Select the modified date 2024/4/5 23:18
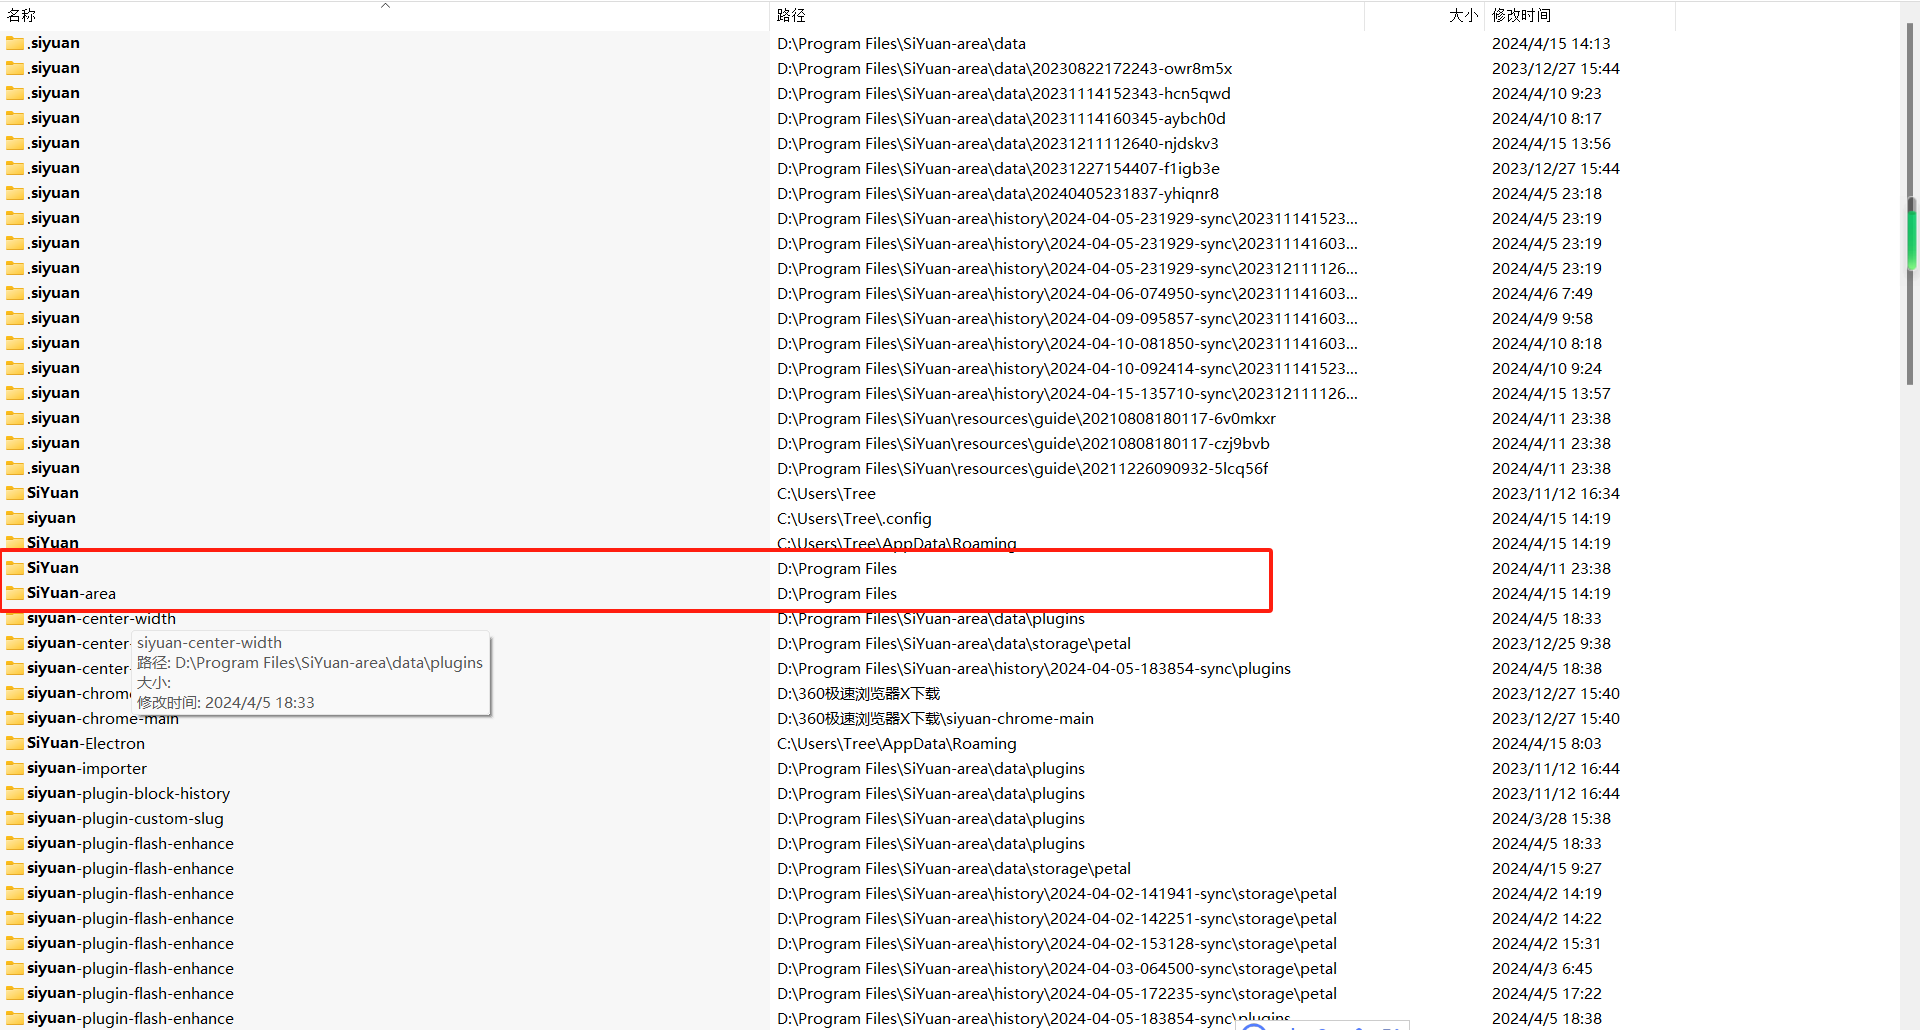This screenshot has height=1030, width=1920. coord(1547,194)
